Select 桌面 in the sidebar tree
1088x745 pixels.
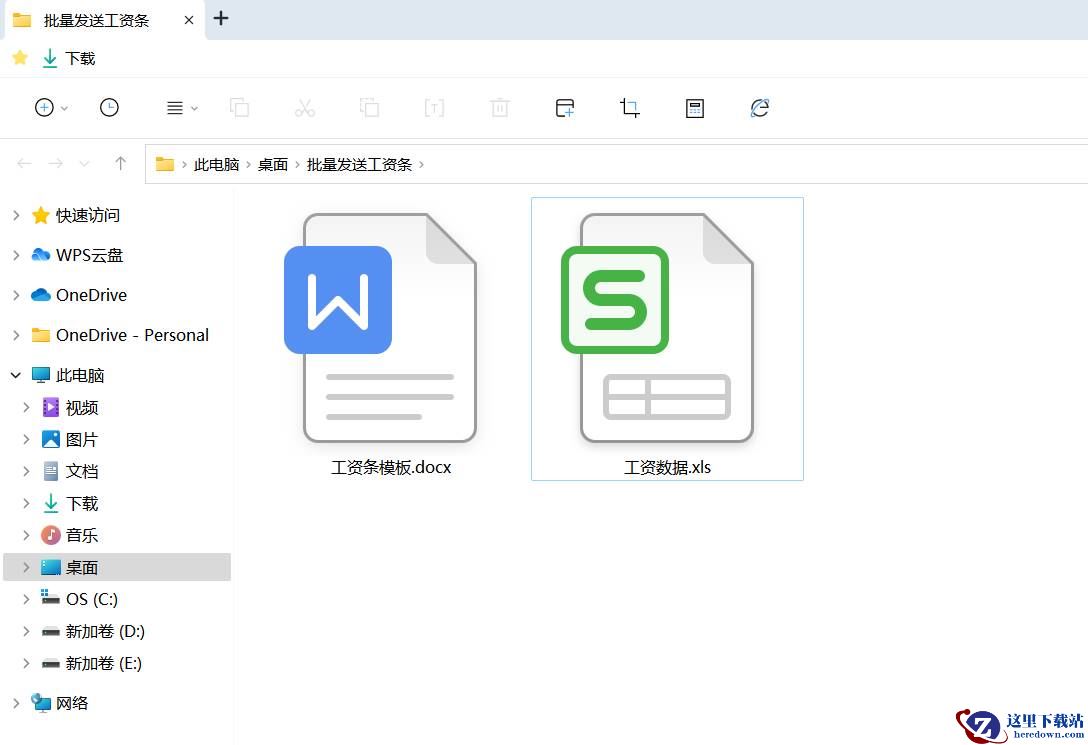pyautogui.click(x=117, y=567)
